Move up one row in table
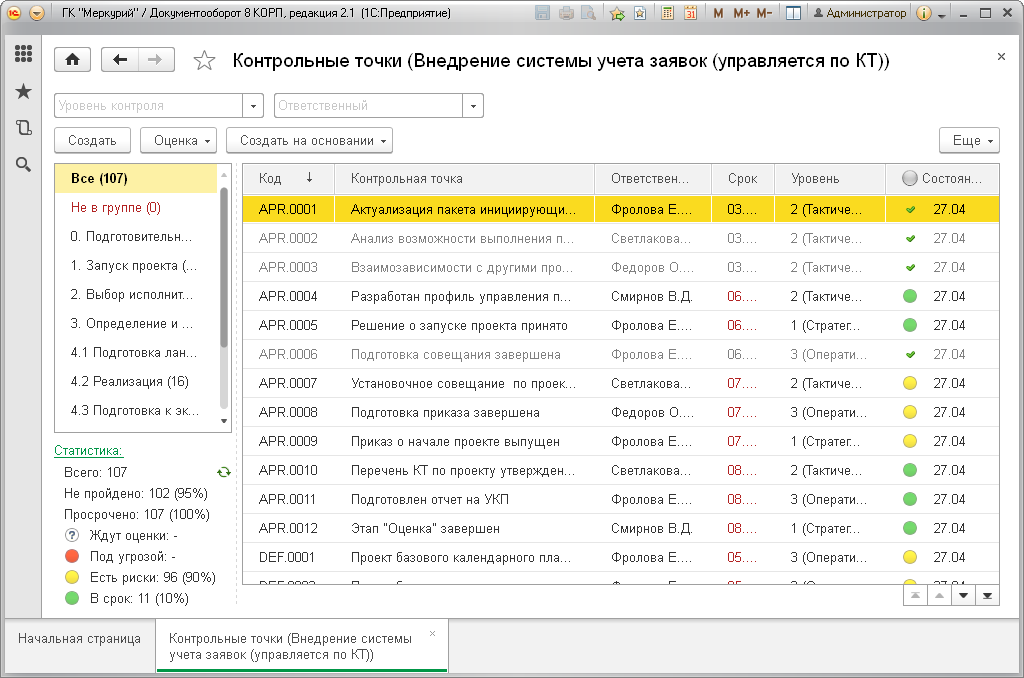 [939, 595]
